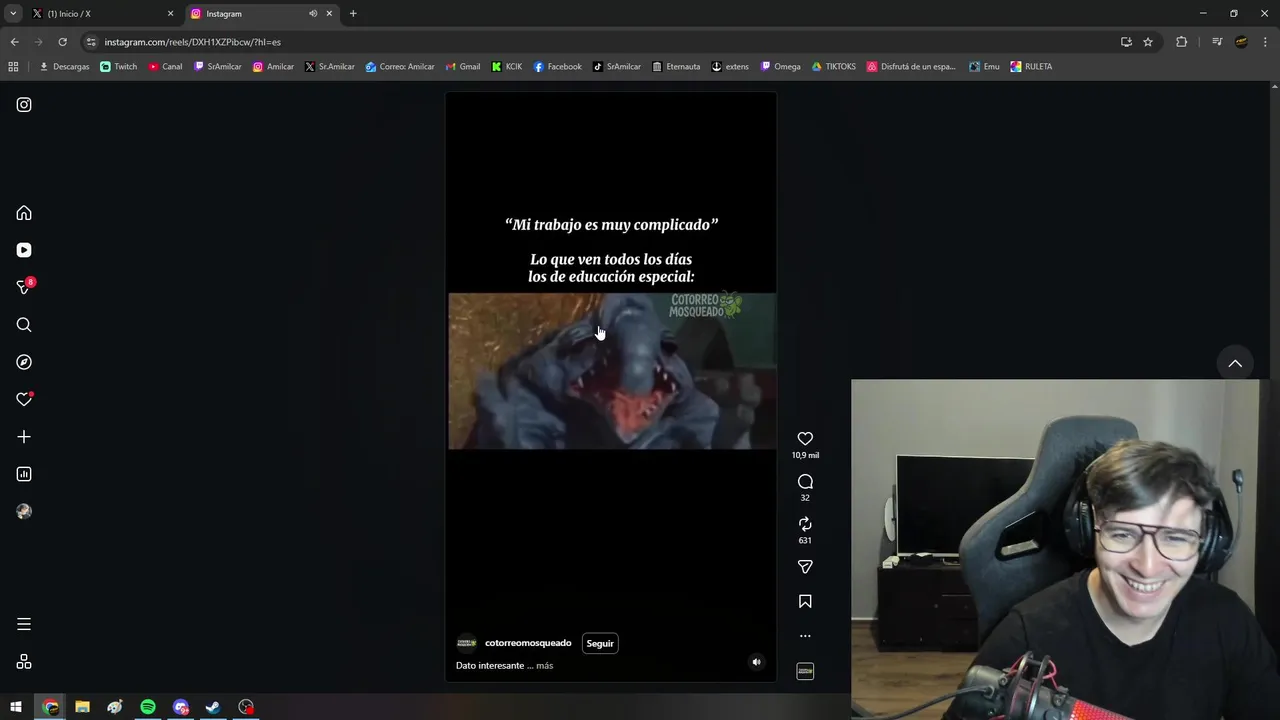This screenshot has width=1280, height=720.
Task: View site information icon
Action: [91, 42]
